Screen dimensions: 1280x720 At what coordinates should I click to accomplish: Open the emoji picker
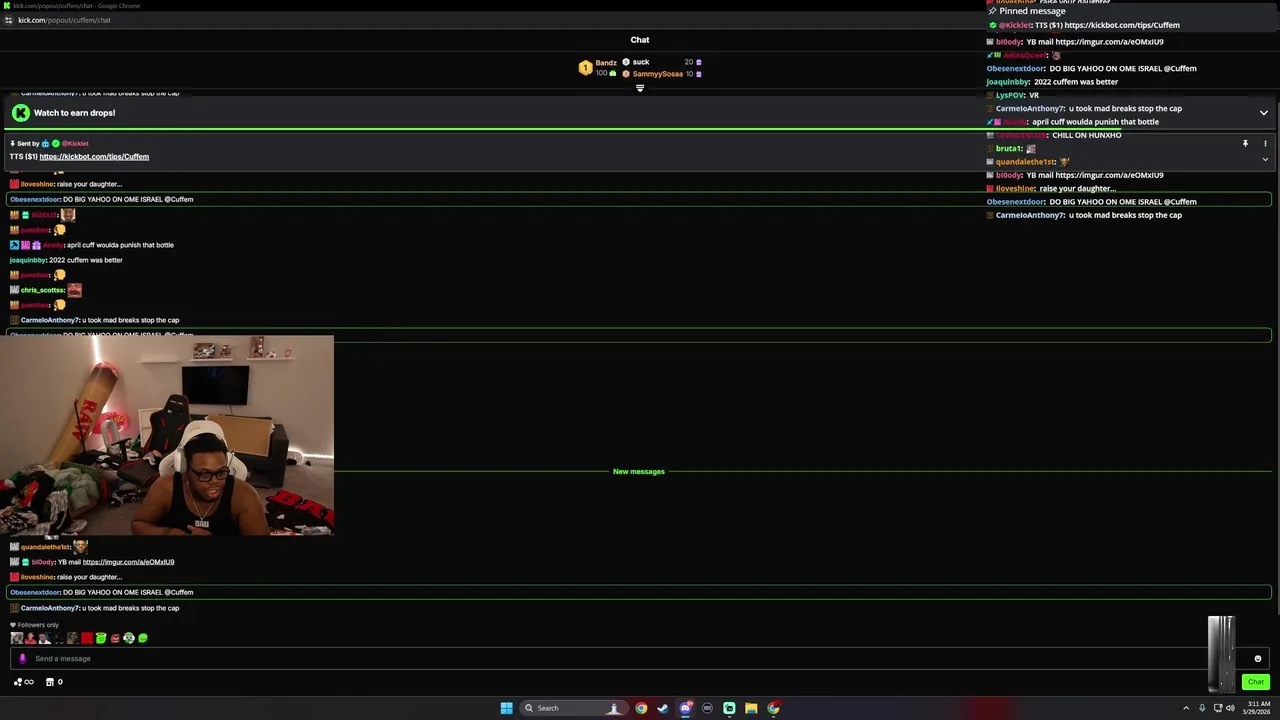1257,658
